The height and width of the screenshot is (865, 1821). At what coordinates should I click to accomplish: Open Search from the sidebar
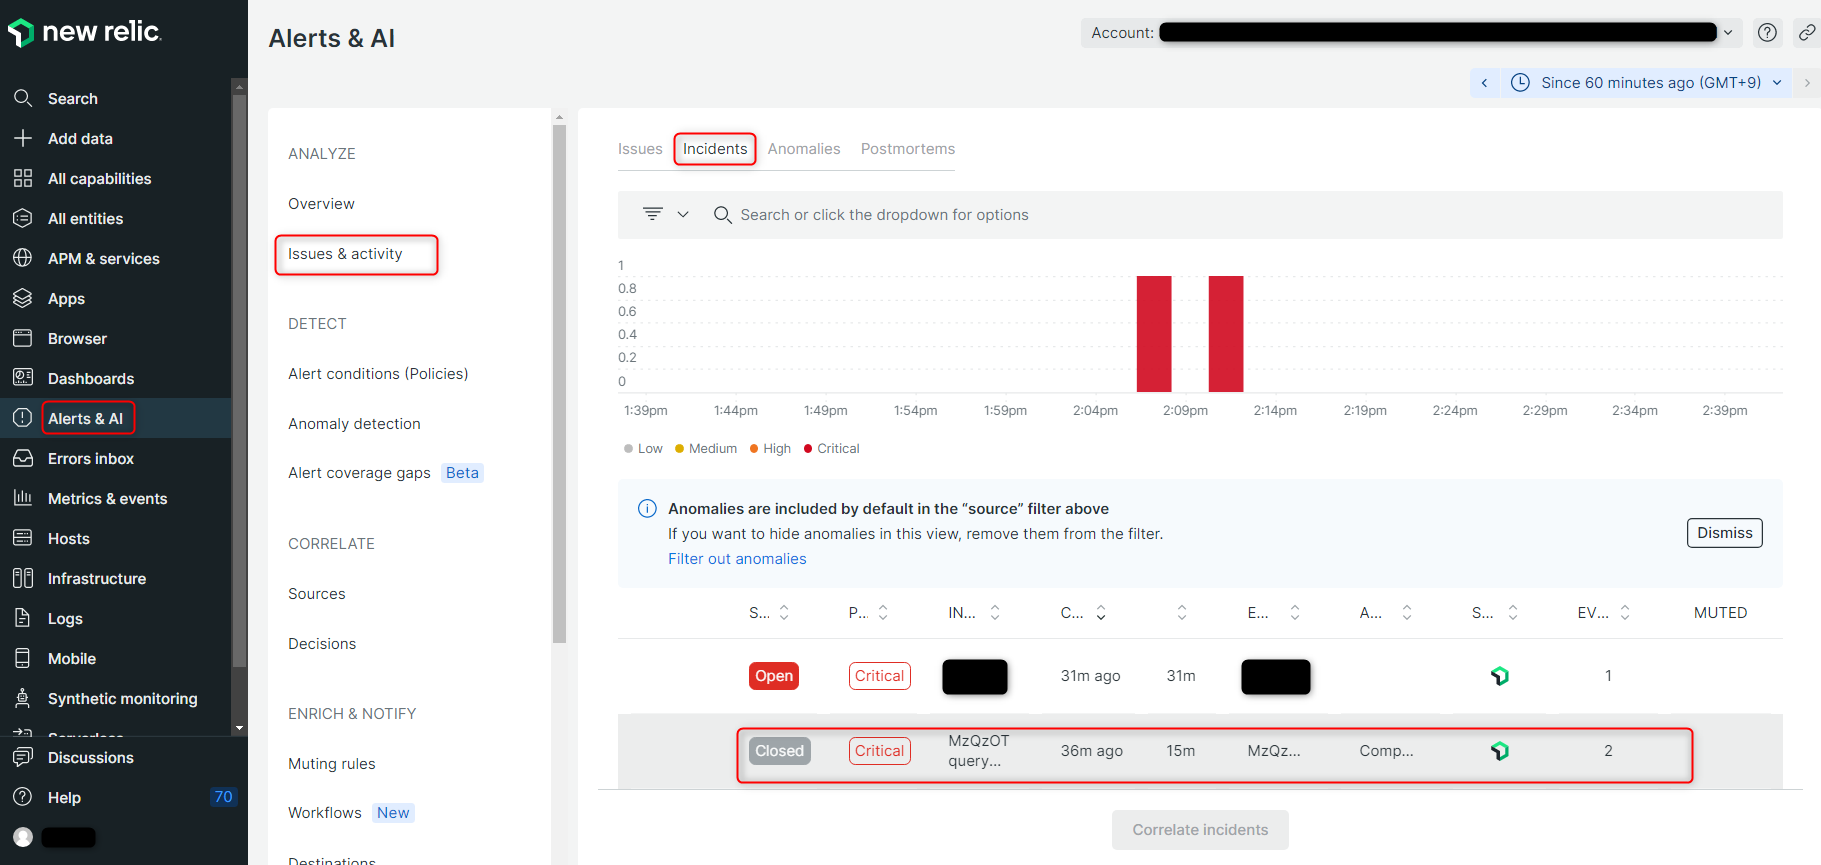tap(72, 98)
